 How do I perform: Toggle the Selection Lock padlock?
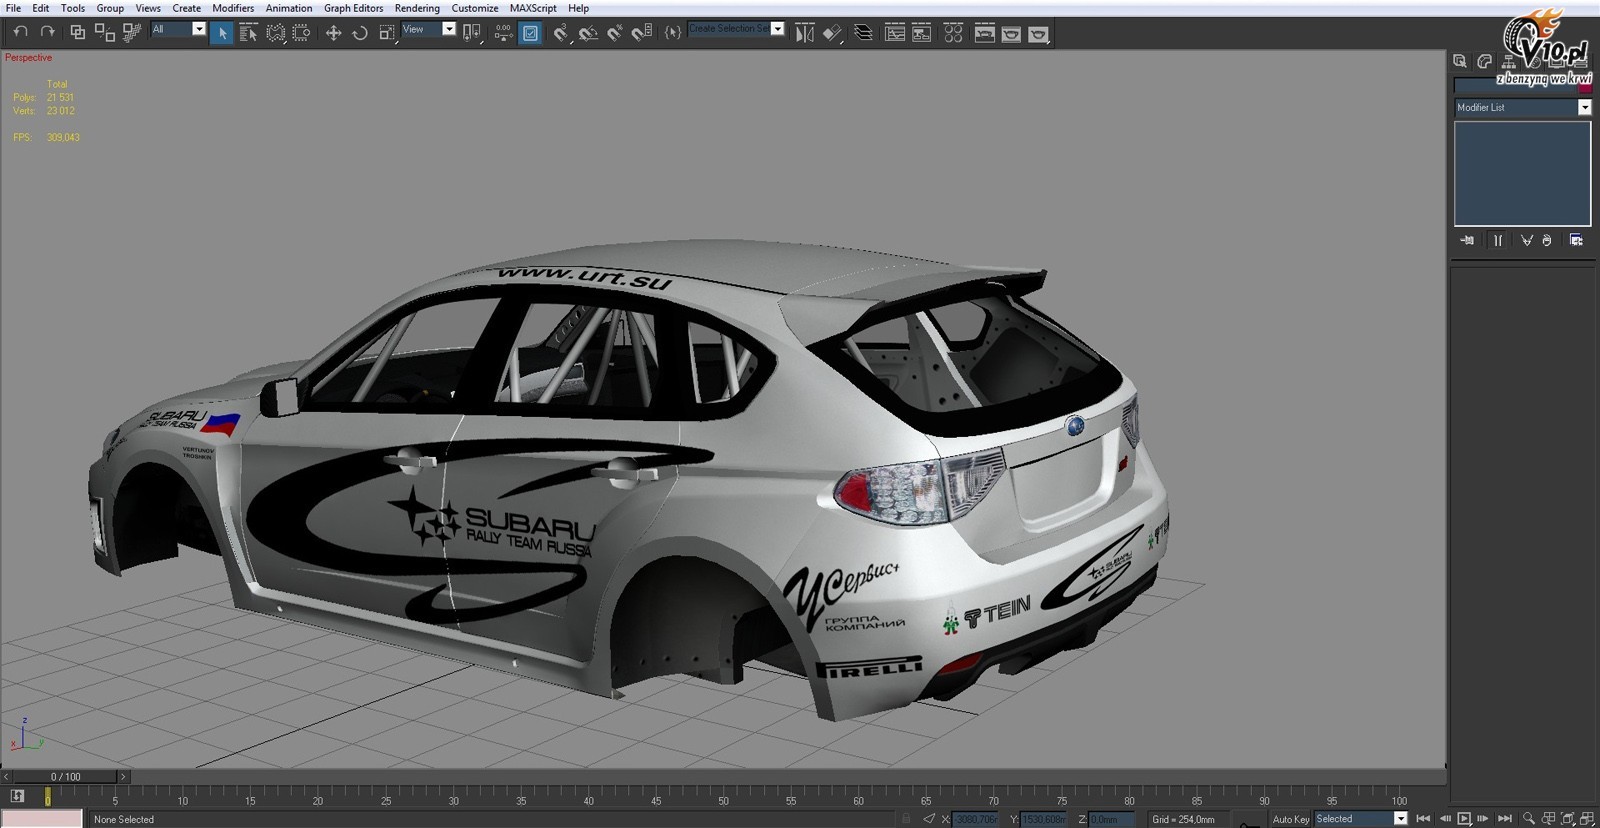pyautogui.click(x=907, y=819)
